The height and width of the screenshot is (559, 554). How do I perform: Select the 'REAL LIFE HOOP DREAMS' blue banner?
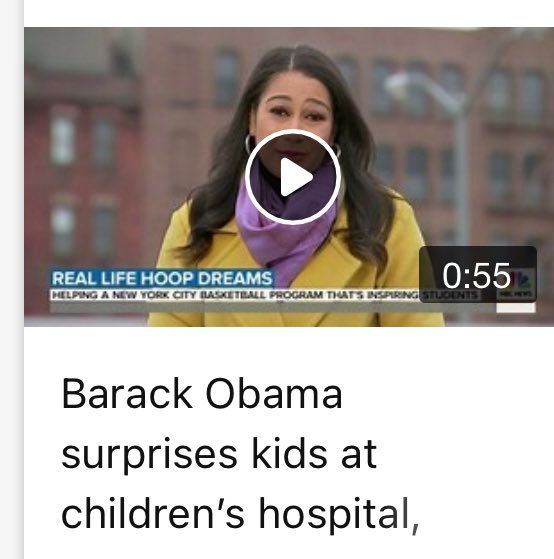click(x=162, y=278)
